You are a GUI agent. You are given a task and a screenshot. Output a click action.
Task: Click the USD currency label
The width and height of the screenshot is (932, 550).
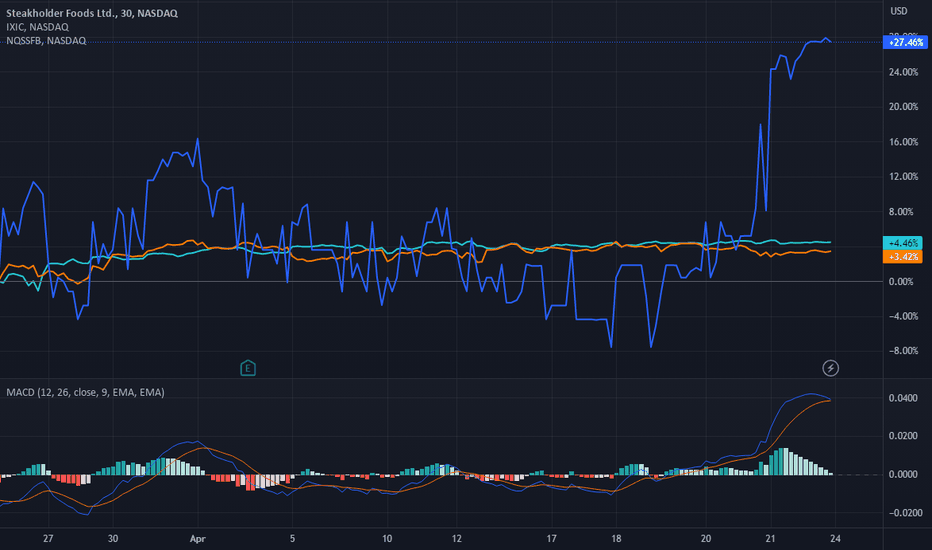(x=899, y=11)
